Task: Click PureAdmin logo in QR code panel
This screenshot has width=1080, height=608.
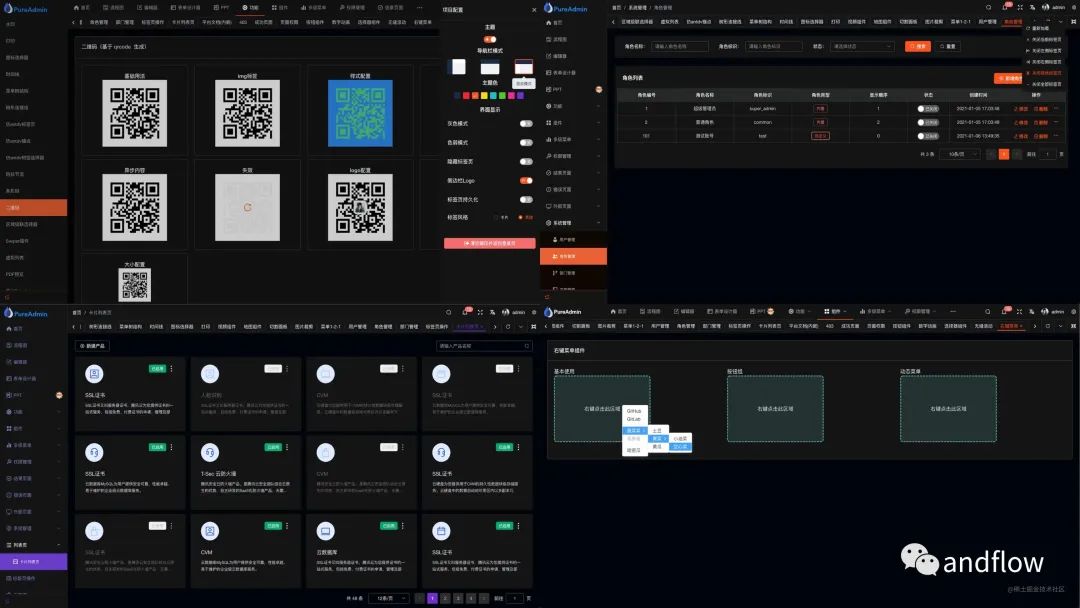Action: pyautogui.click(x=26, y=9)
